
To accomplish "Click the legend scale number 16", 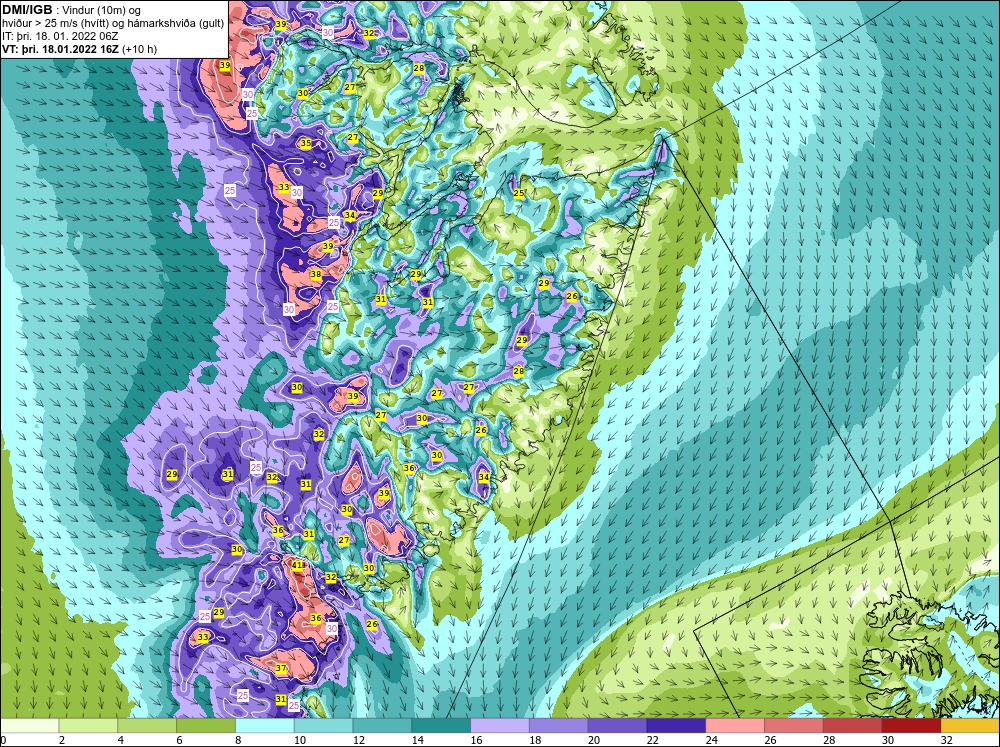I will pyautogui.click(x=476, y=740).
